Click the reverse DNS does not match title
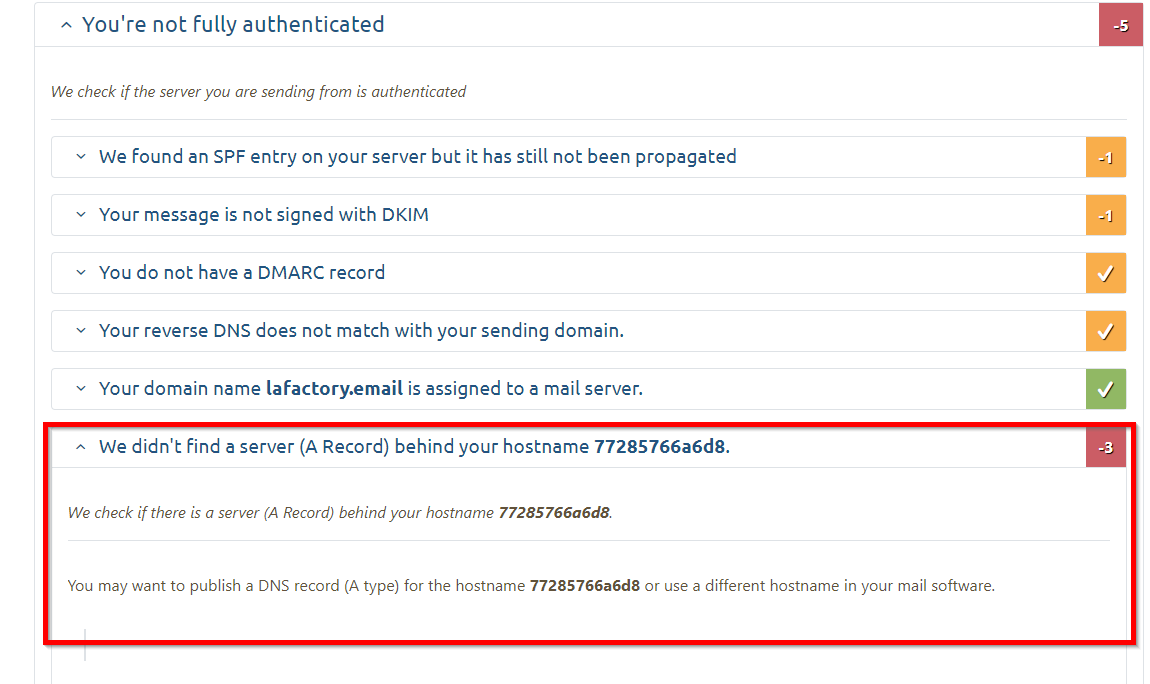The width and height of the screenshot is (1150, 684). click(x=361, y=331)
